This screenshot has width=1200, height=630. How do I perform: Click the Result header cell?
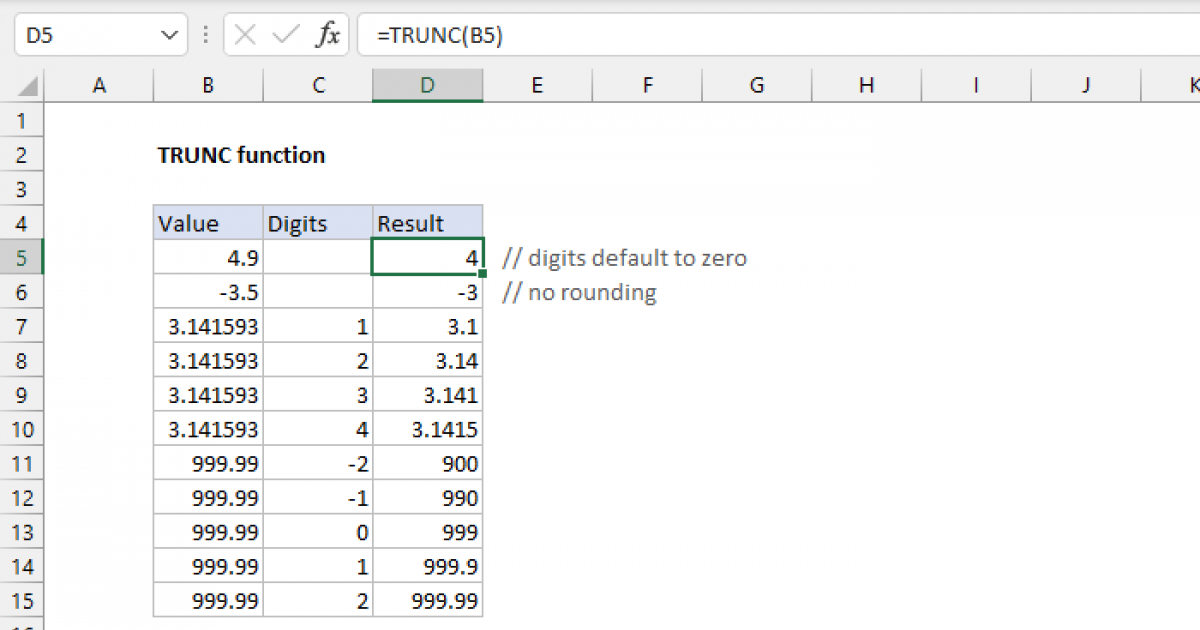pyautogui.click(x=427, y=223)
